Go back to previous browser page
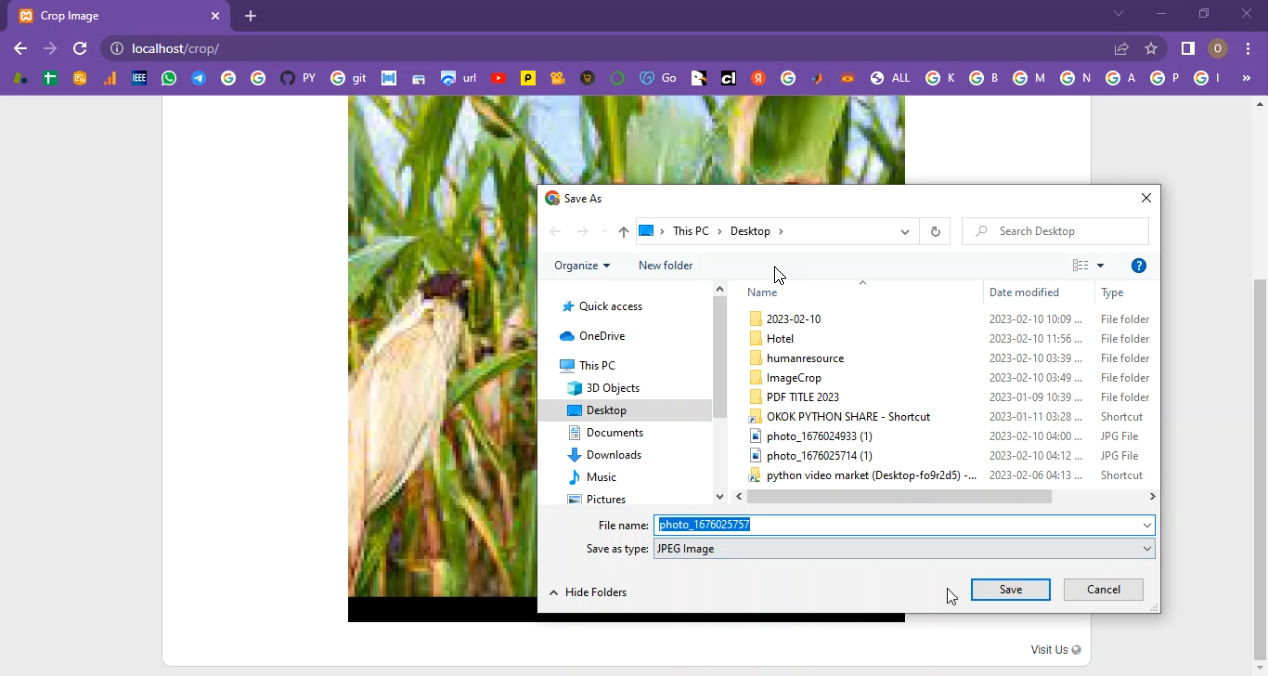 (20, 48)
